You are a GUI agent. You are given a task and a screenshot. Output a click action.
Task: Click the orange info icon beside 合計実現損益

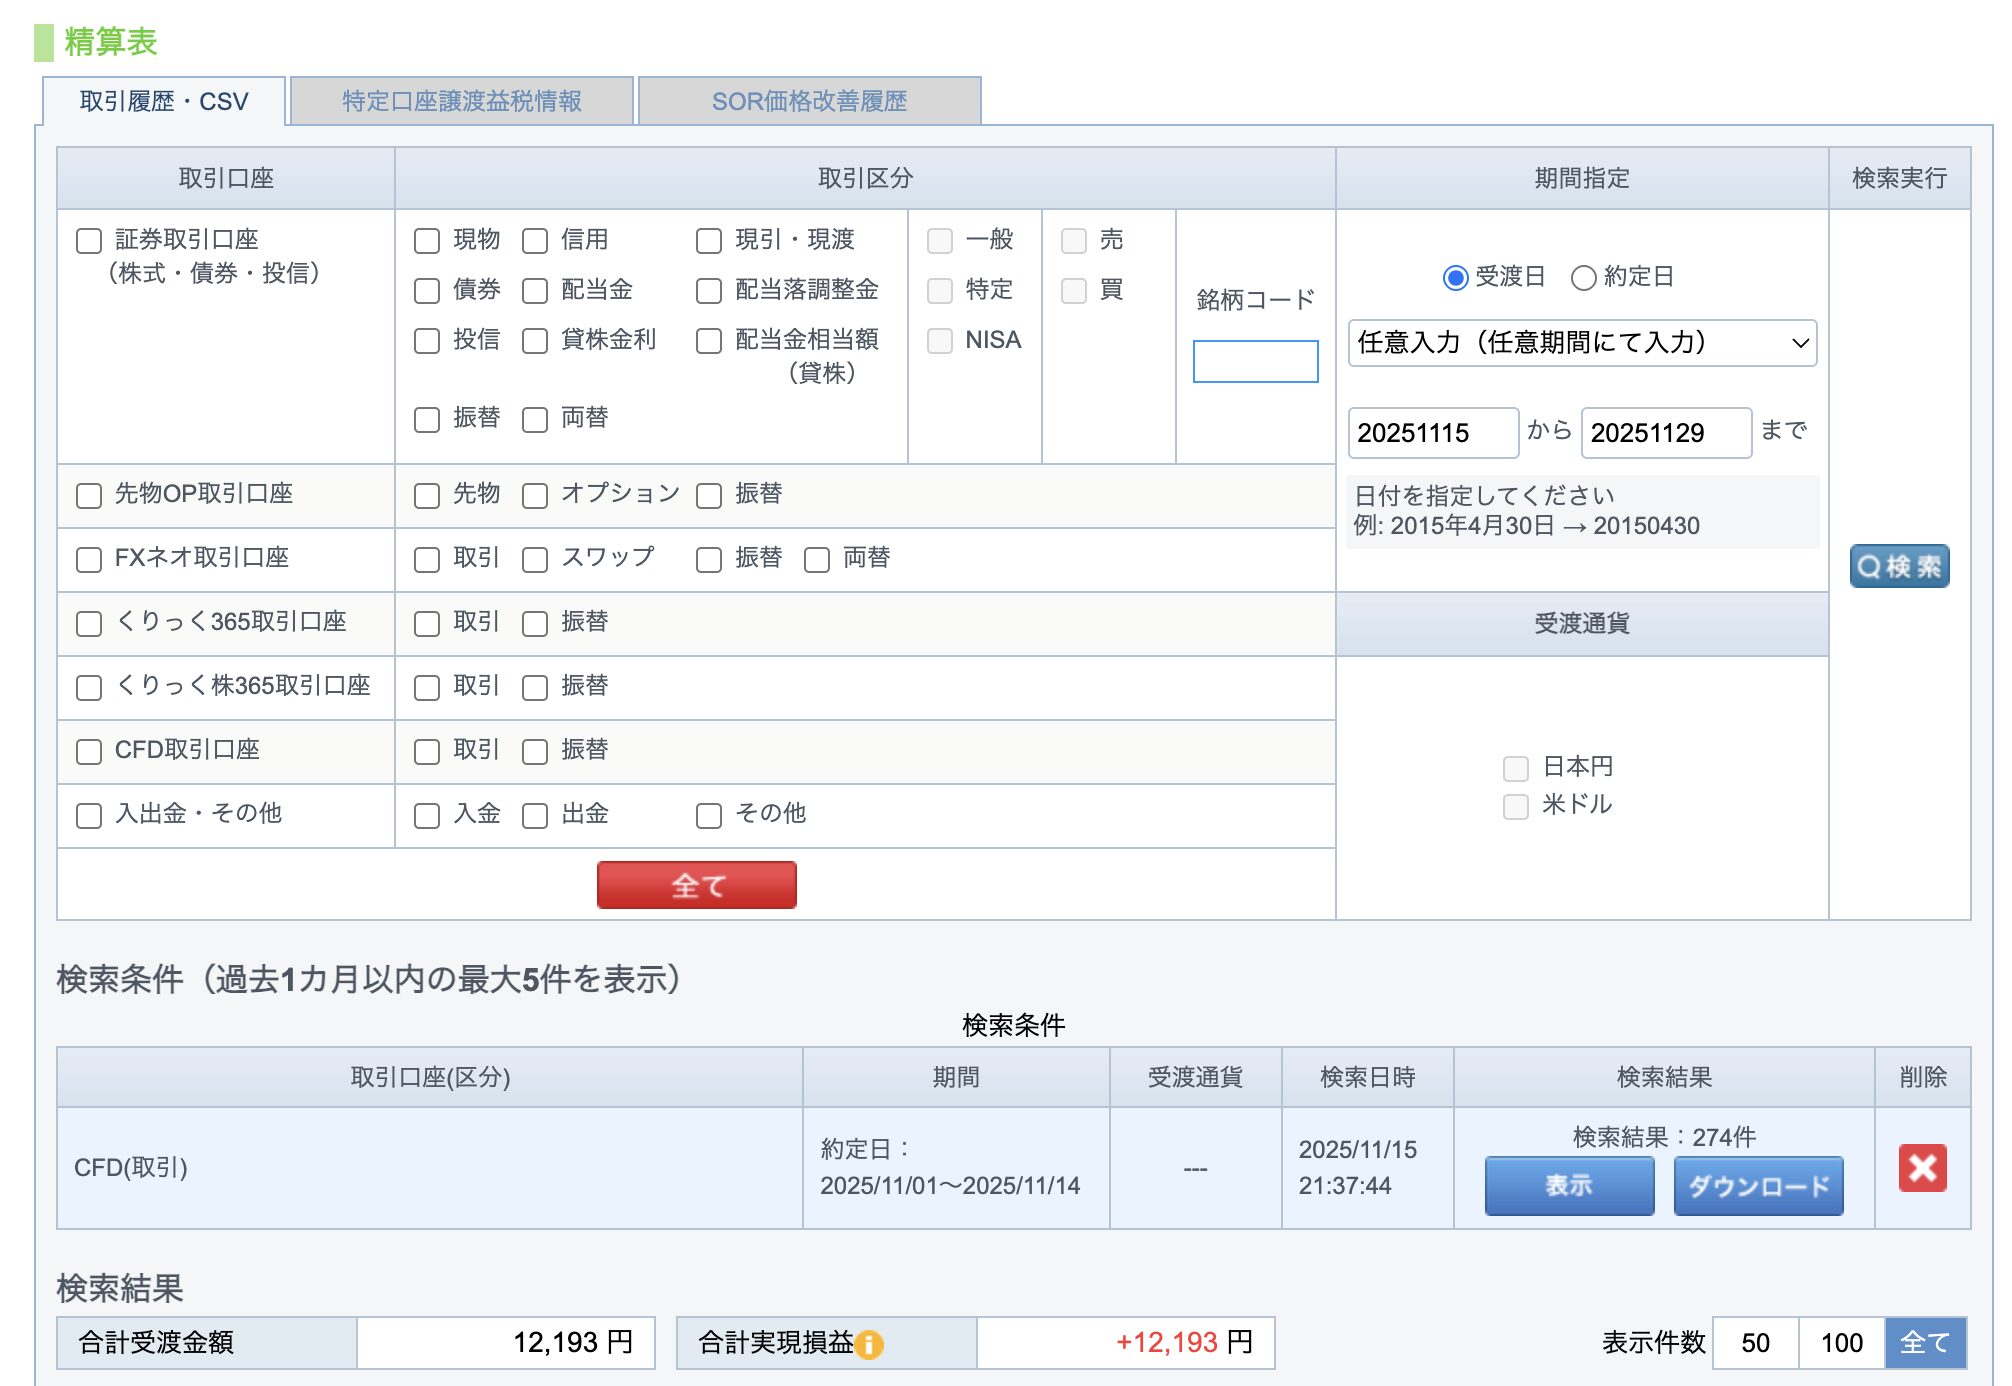click(x=869, y=1344)
